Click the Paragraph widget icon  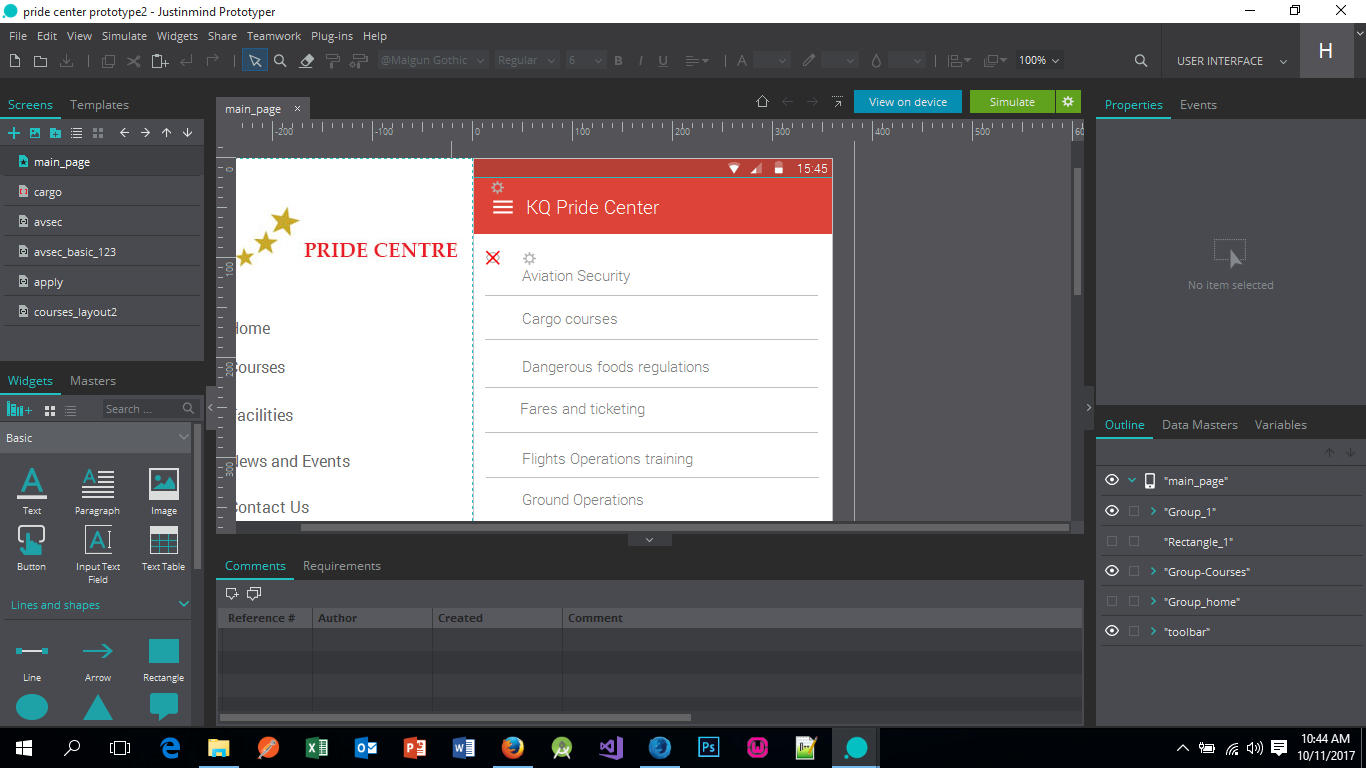[98, 491]
